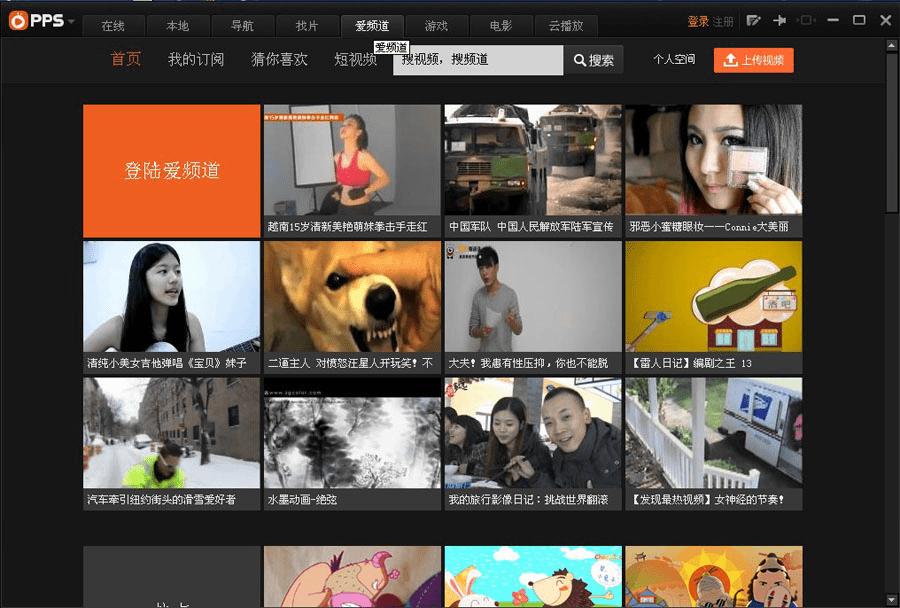Viewport: 900px width, 608px height.
Task: Go to 首页 home section
Action: [126, 59]
